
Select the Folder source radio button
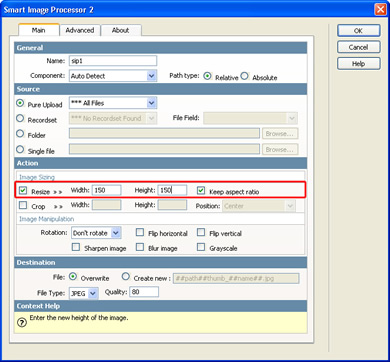(x=20, y=134)
